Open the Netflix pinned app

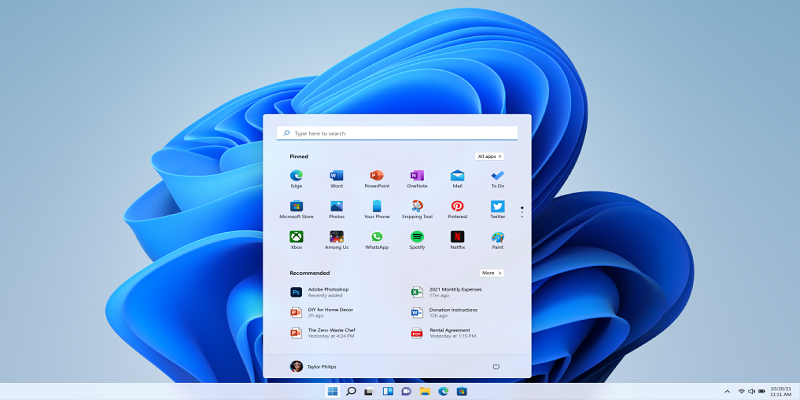click(457, 237)
